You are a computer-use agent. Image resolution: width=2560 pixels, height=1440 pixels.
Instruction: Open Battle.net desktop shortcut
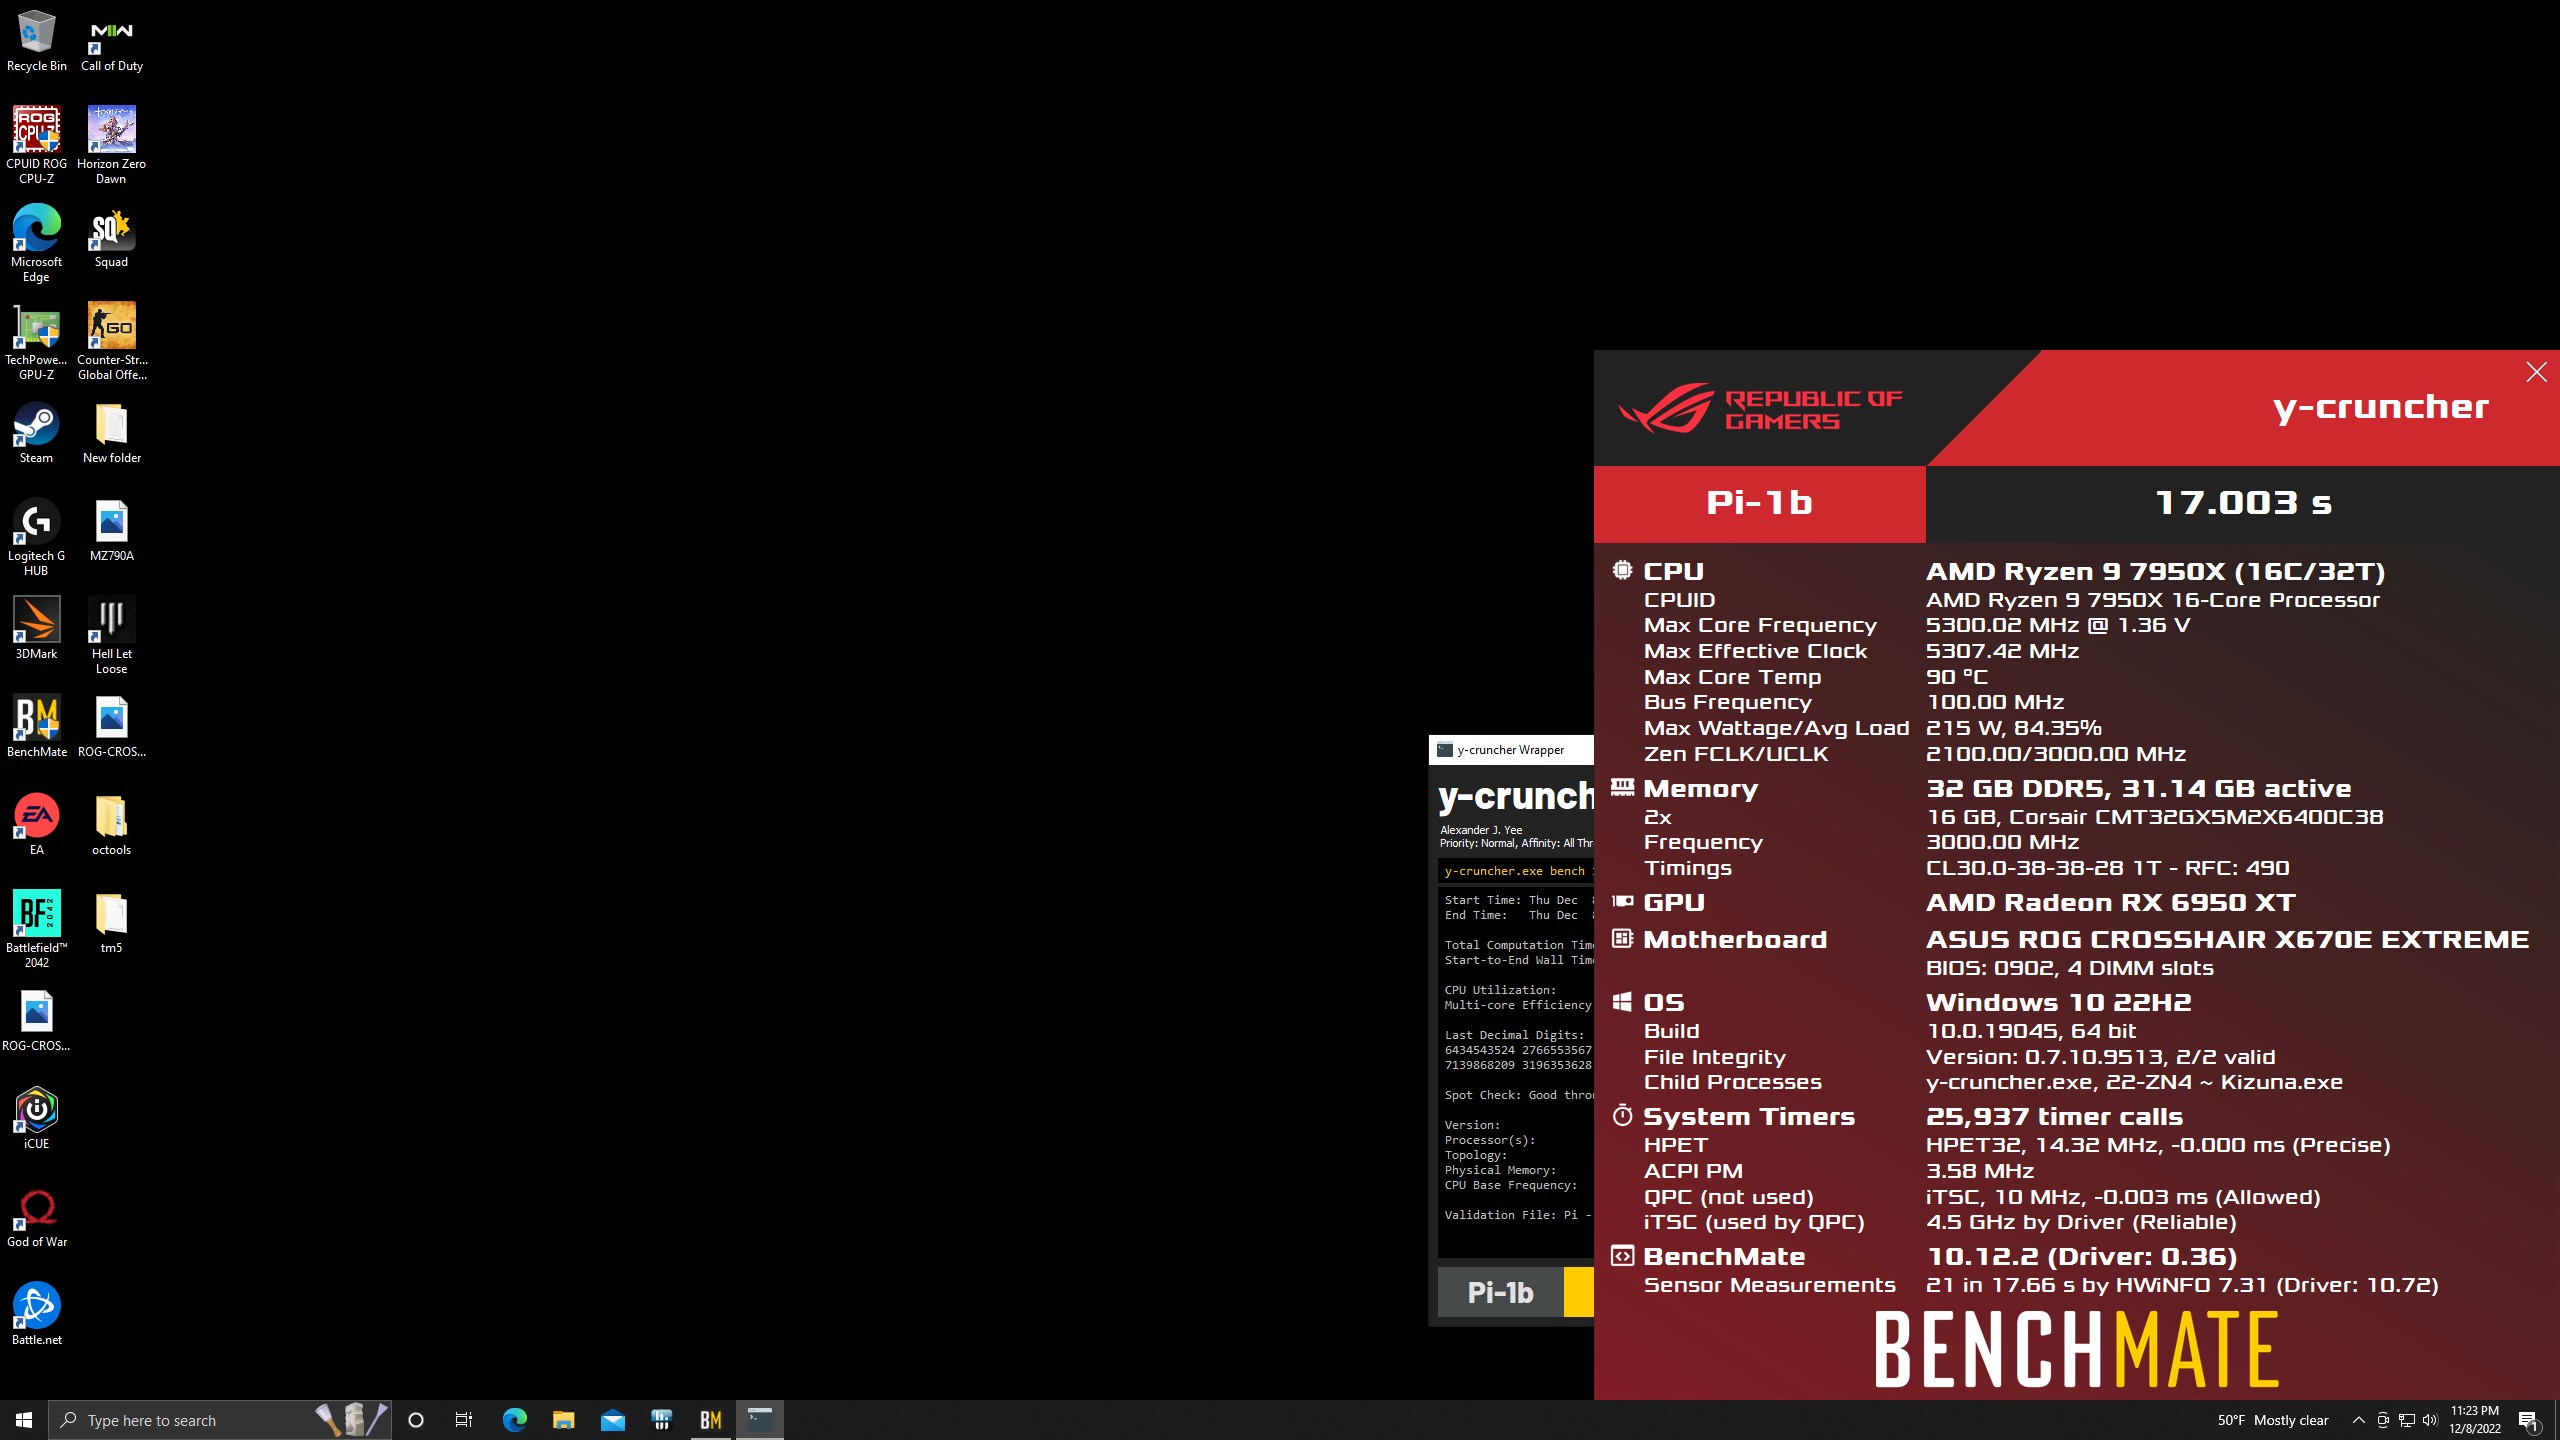click(x=36, y=1315)
